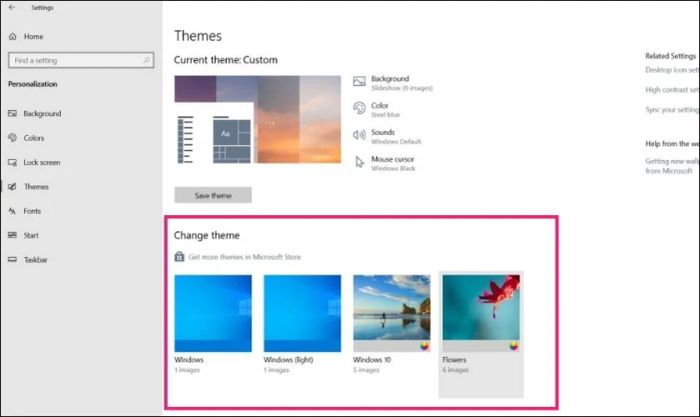Viewport: 700px width, 417px height.
Task: Apply the Windows 10 theme
Action: (392, 313)
